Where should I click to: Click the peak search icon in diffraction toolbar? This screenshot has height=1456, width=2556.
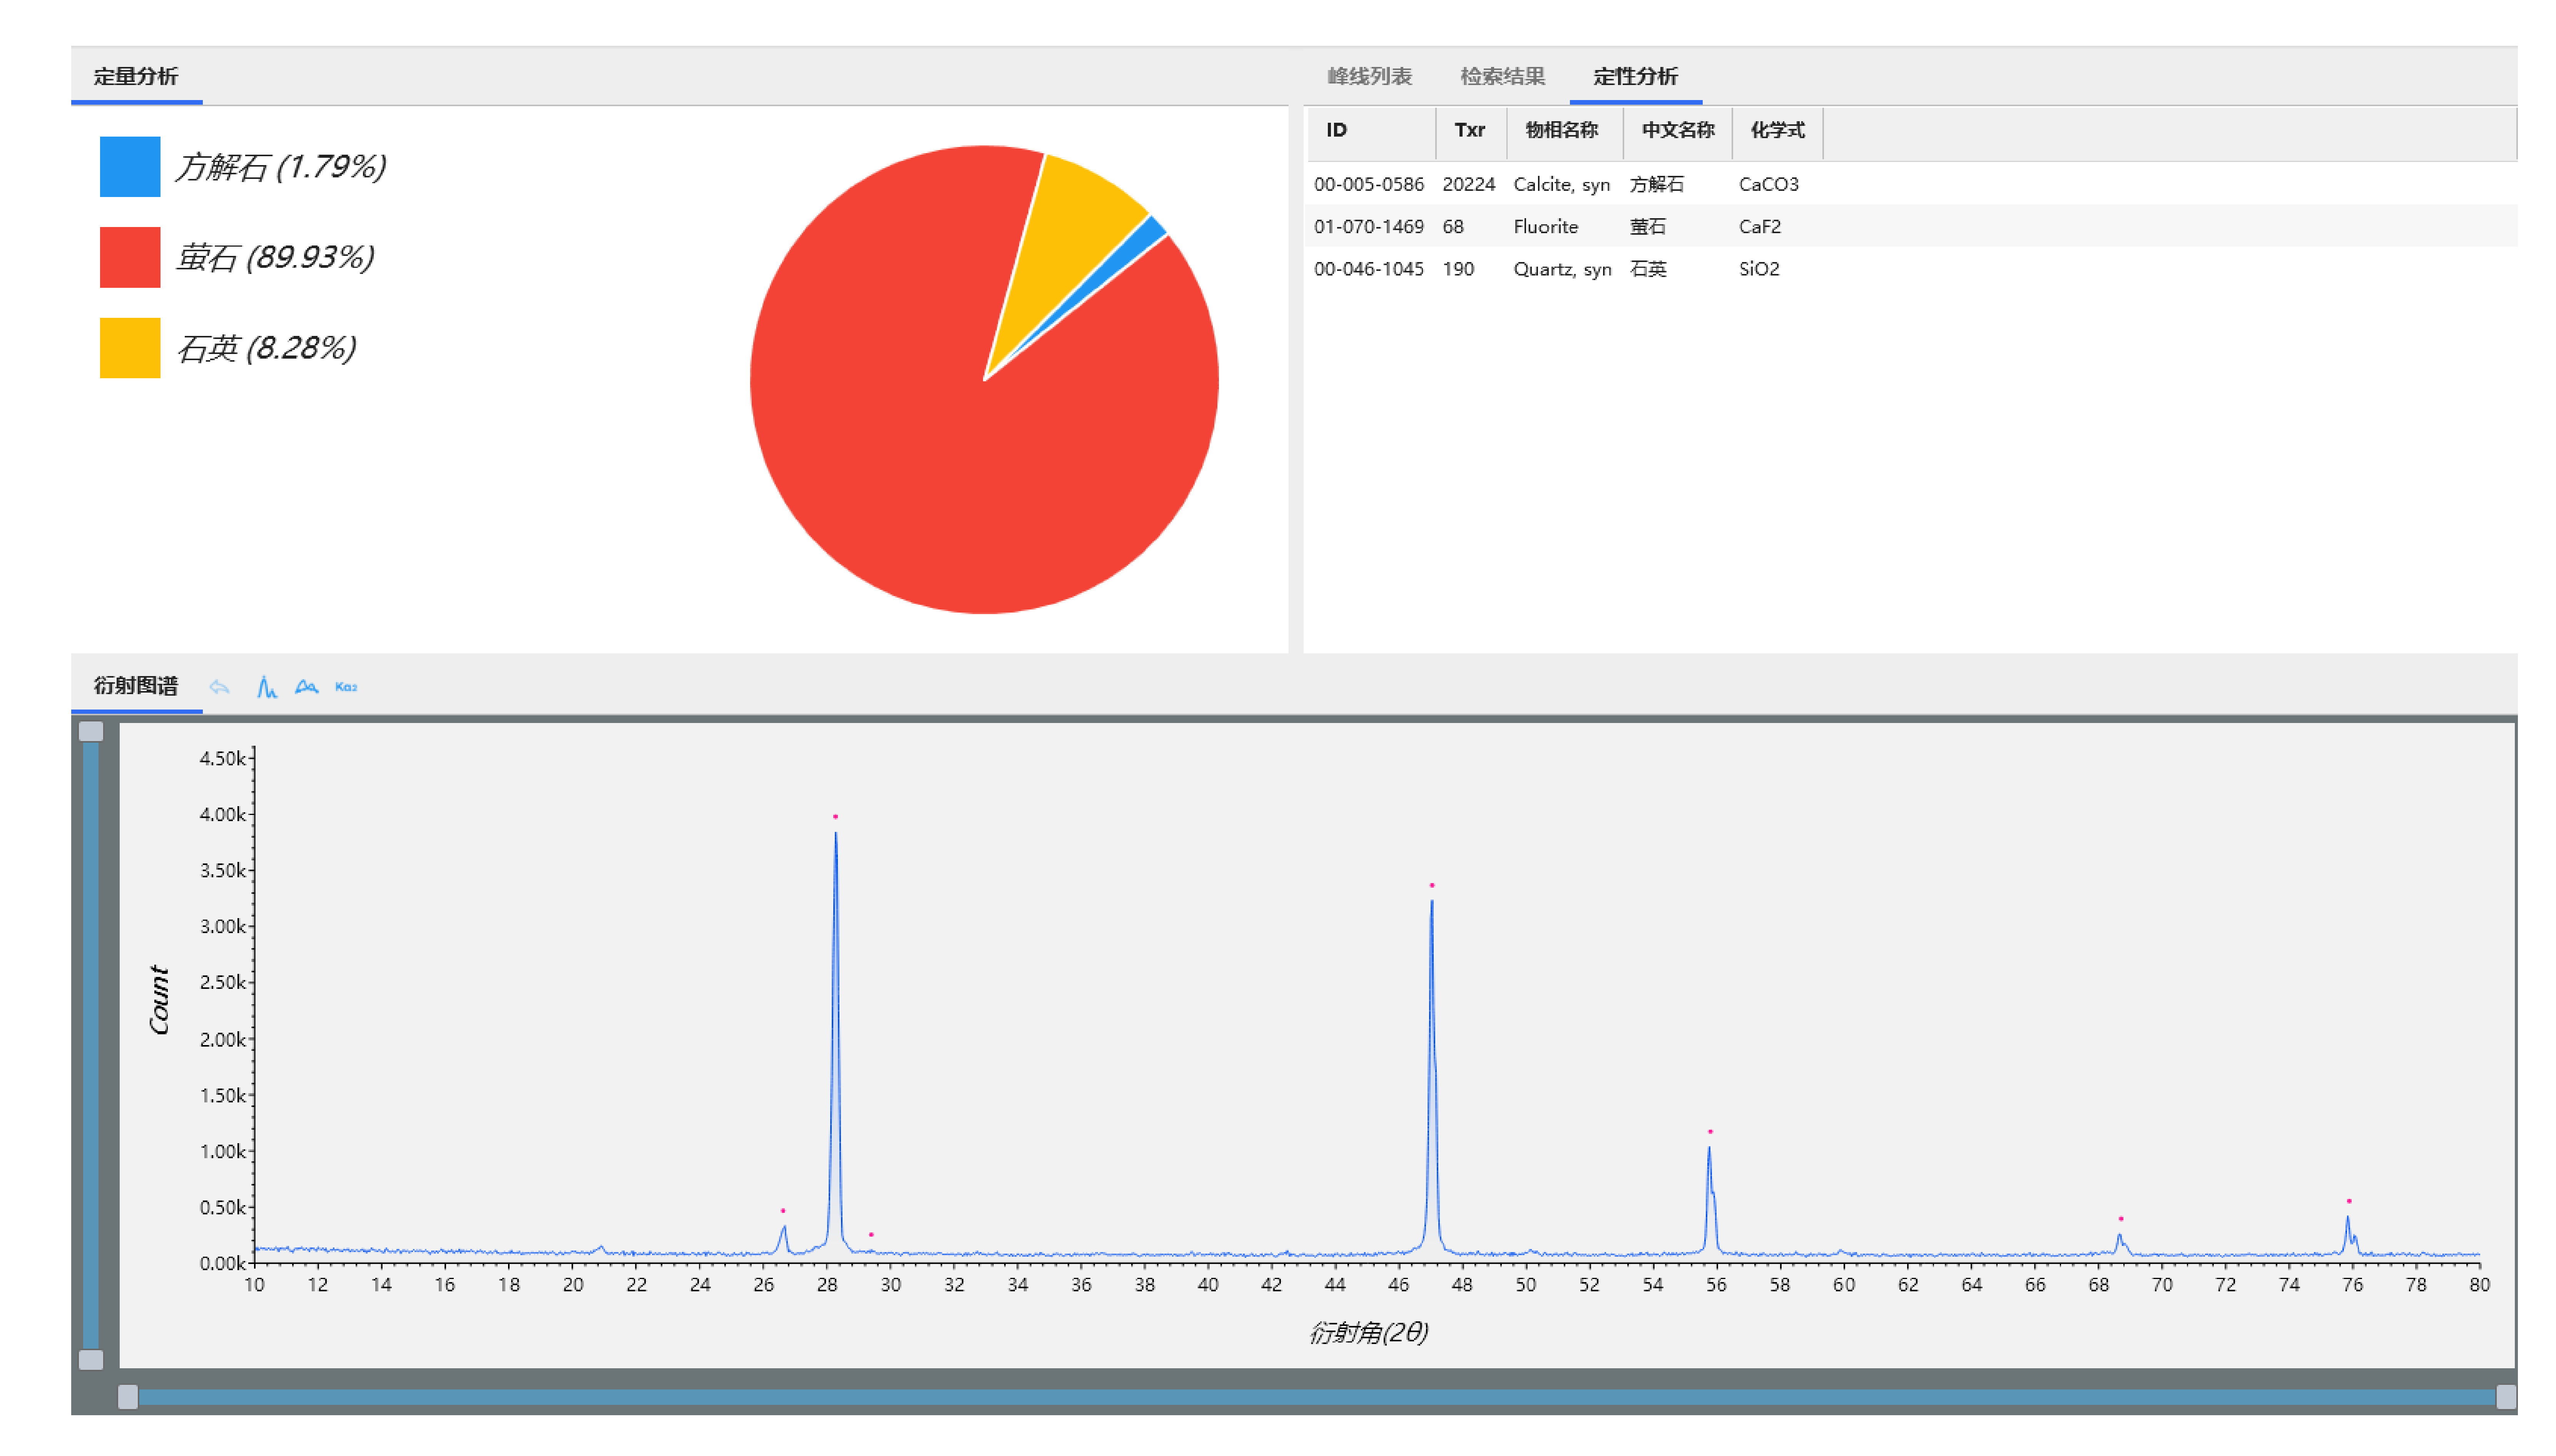click(266, 687)
